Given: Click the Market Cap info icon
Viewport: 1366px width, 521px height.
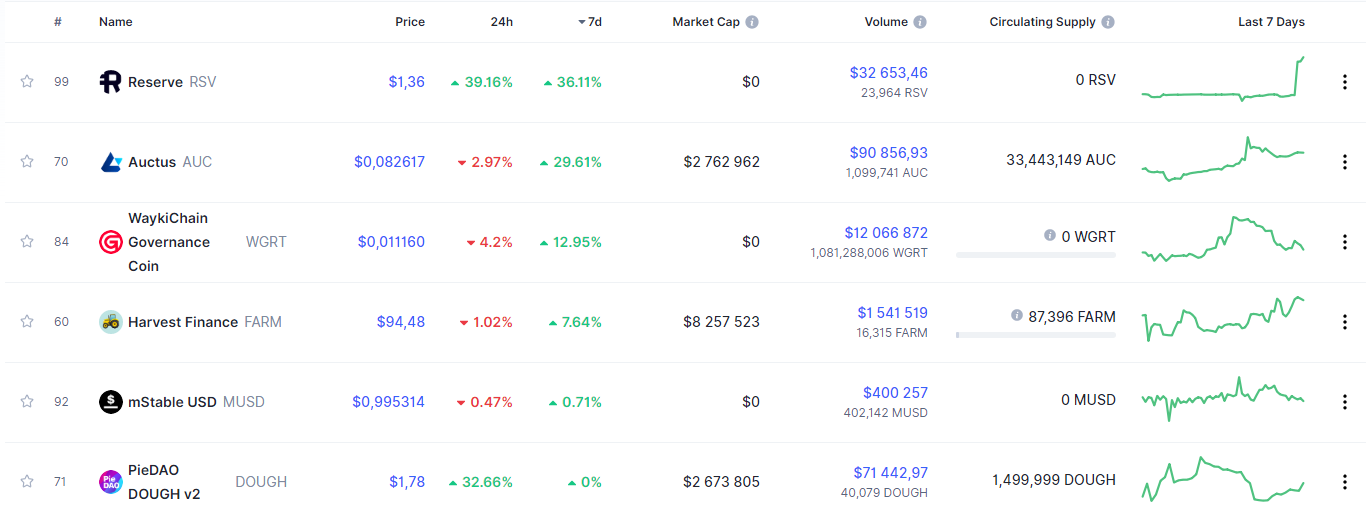Looking at the screenshot, I should 752,22.
